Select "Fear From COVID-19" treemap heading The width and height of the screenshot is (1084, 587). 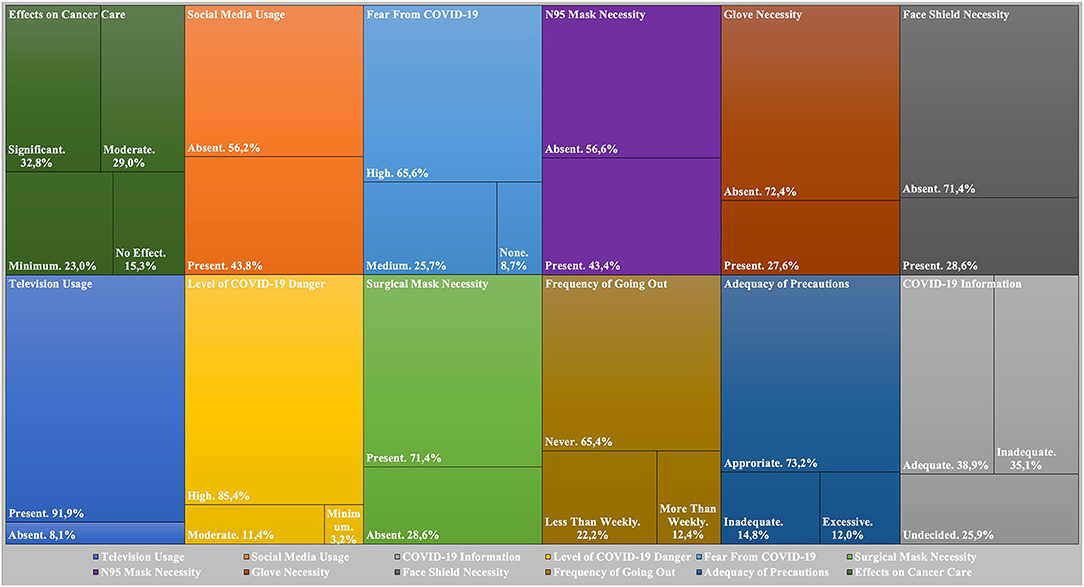pyautogui.click(x=422, y=15)
